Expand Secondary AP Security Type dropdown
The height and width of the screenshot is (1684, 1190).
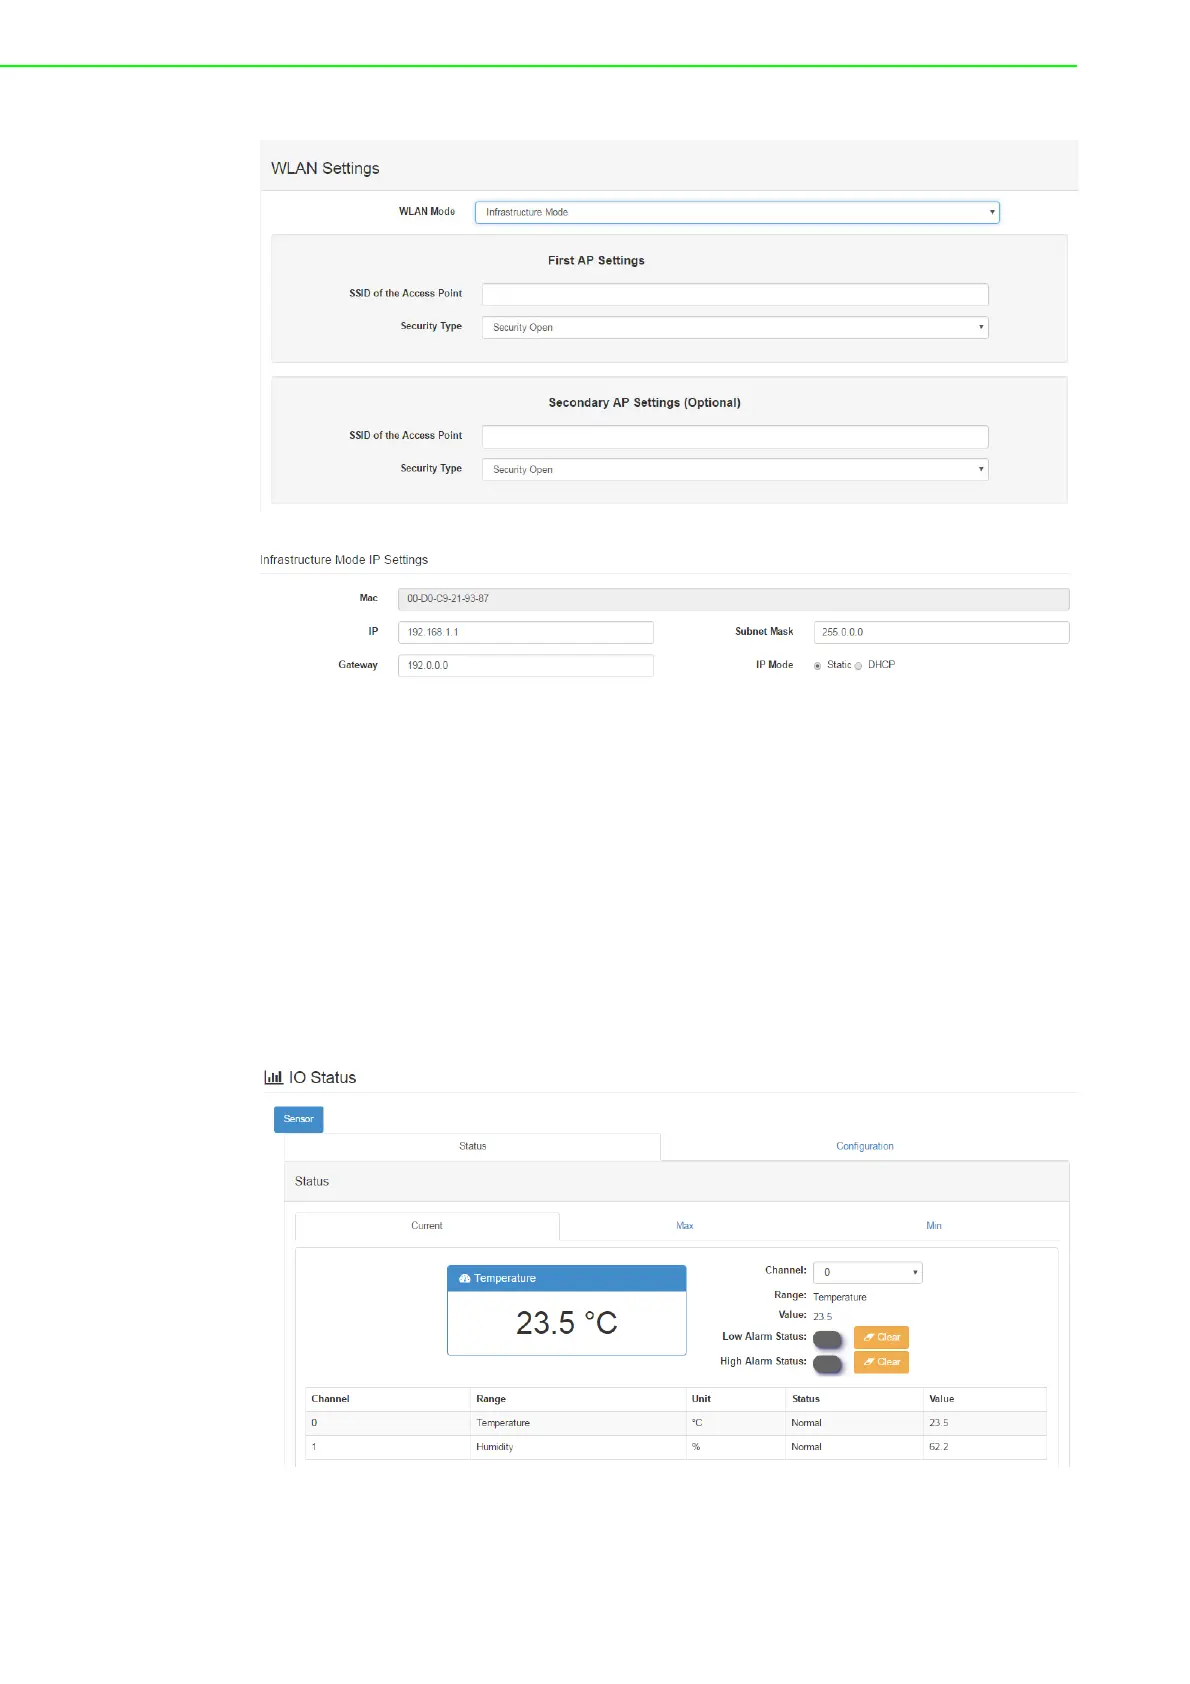coord(734,470)
